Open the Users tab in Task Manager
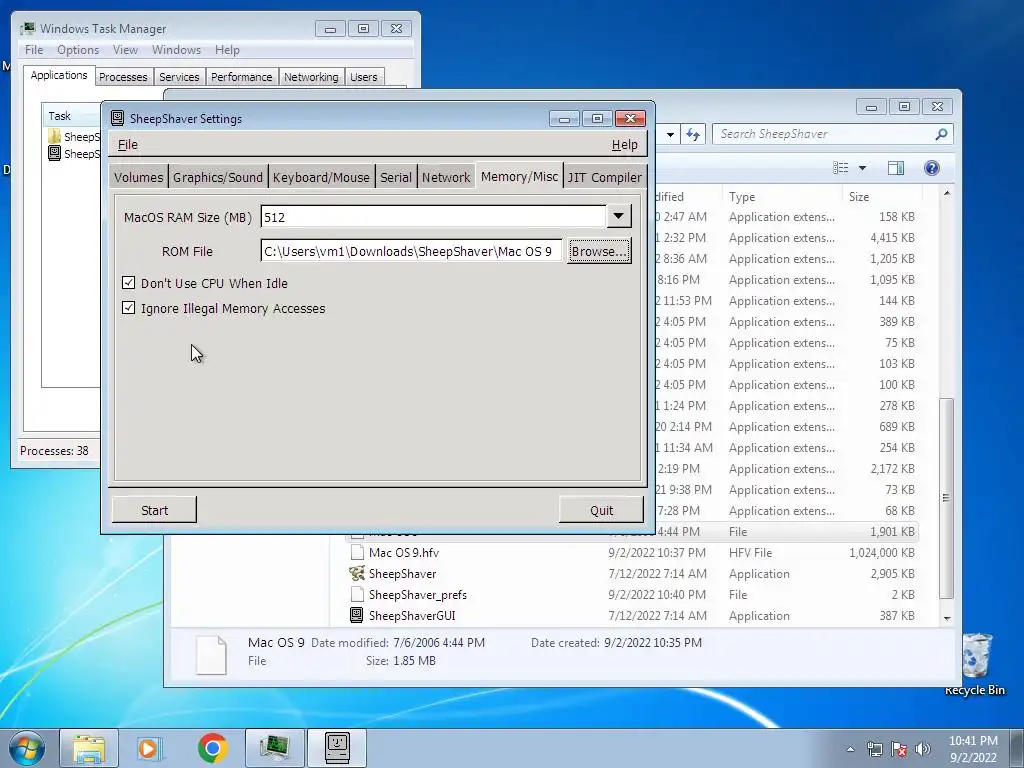The height and width of the screenshot is (768, 1024). tap(363, 77)
